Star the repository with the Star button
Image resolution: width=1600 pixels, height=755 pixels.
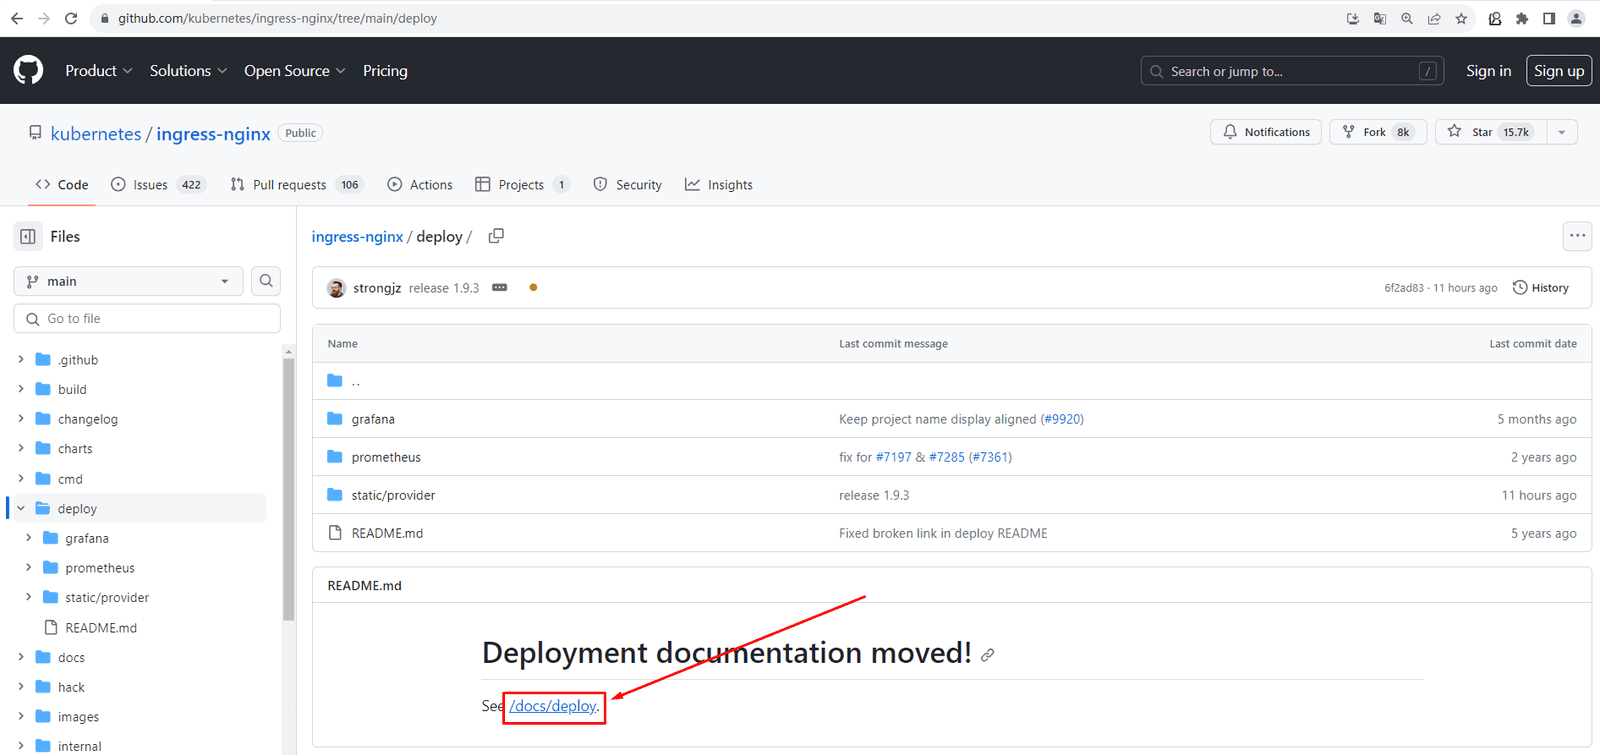(1491, 132)
